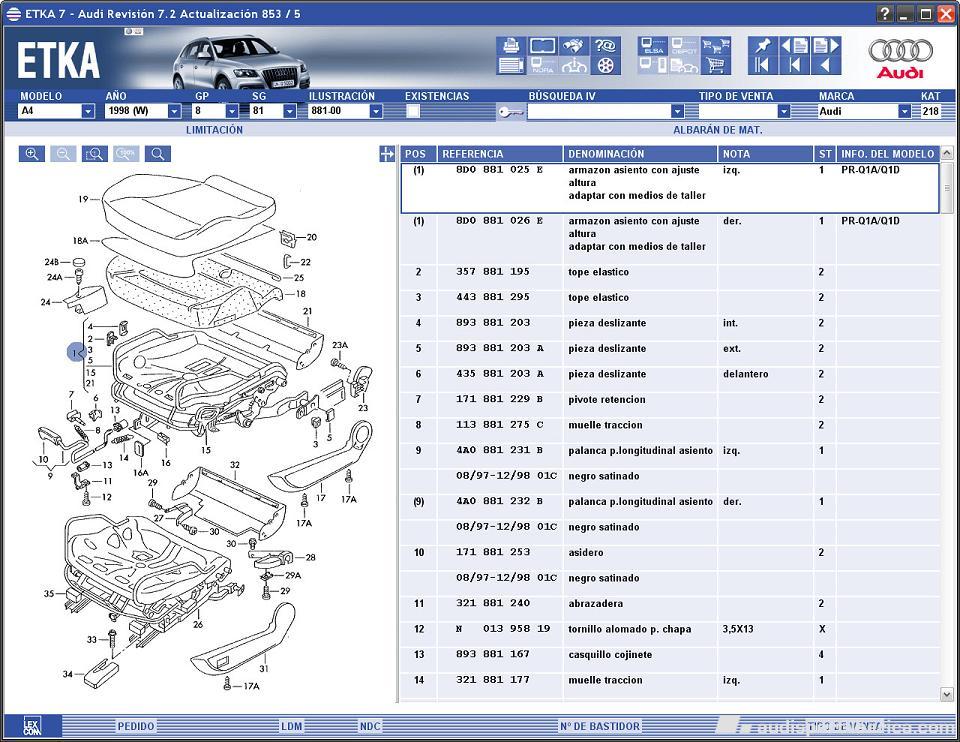
Task: Zoom in on the illustration
Action: point(32,154)
